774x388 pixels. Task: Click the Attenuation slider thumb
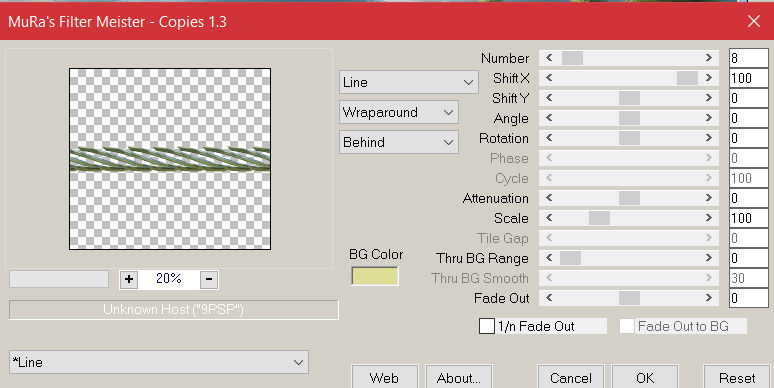coord(629,198)
